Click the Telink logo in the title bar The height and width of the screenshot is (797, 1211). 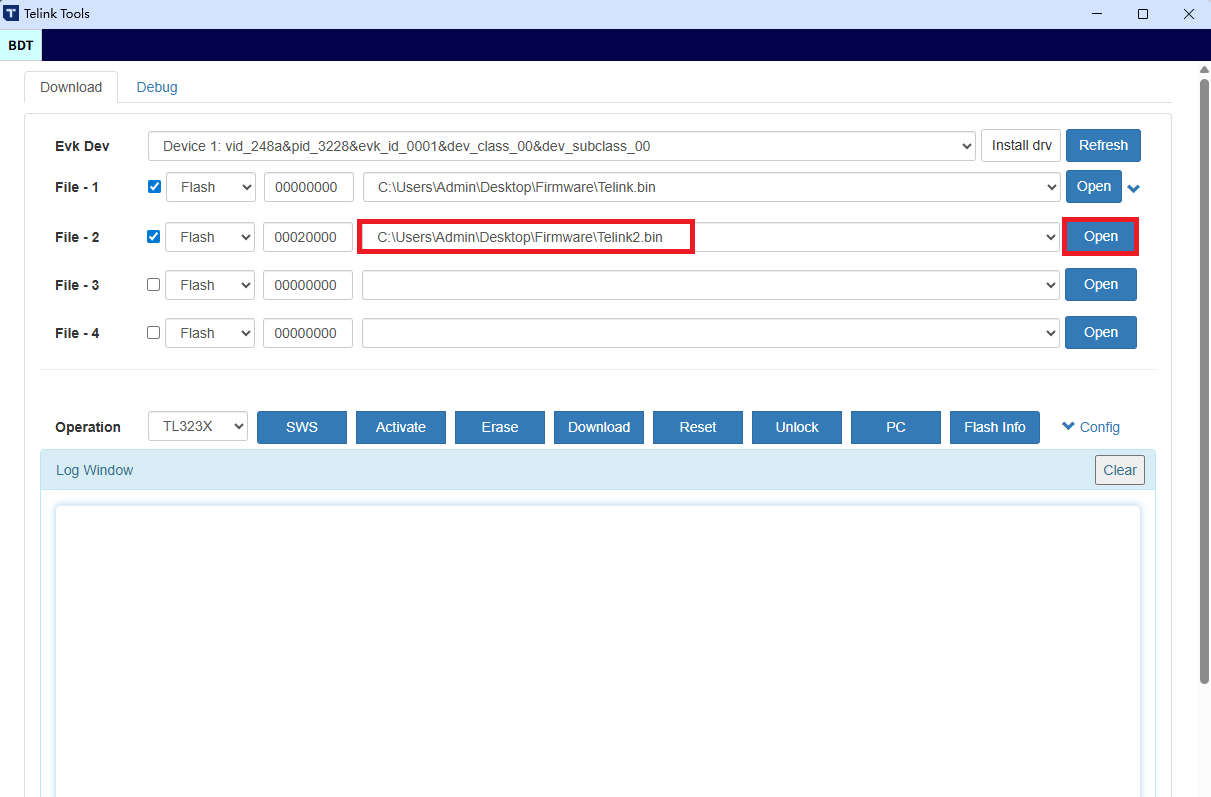point(11,13)
